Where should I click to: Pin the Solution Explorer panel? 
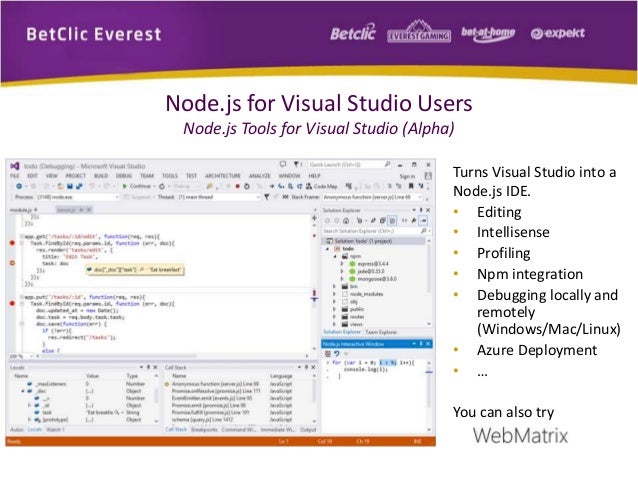click(x=421, y=210)
